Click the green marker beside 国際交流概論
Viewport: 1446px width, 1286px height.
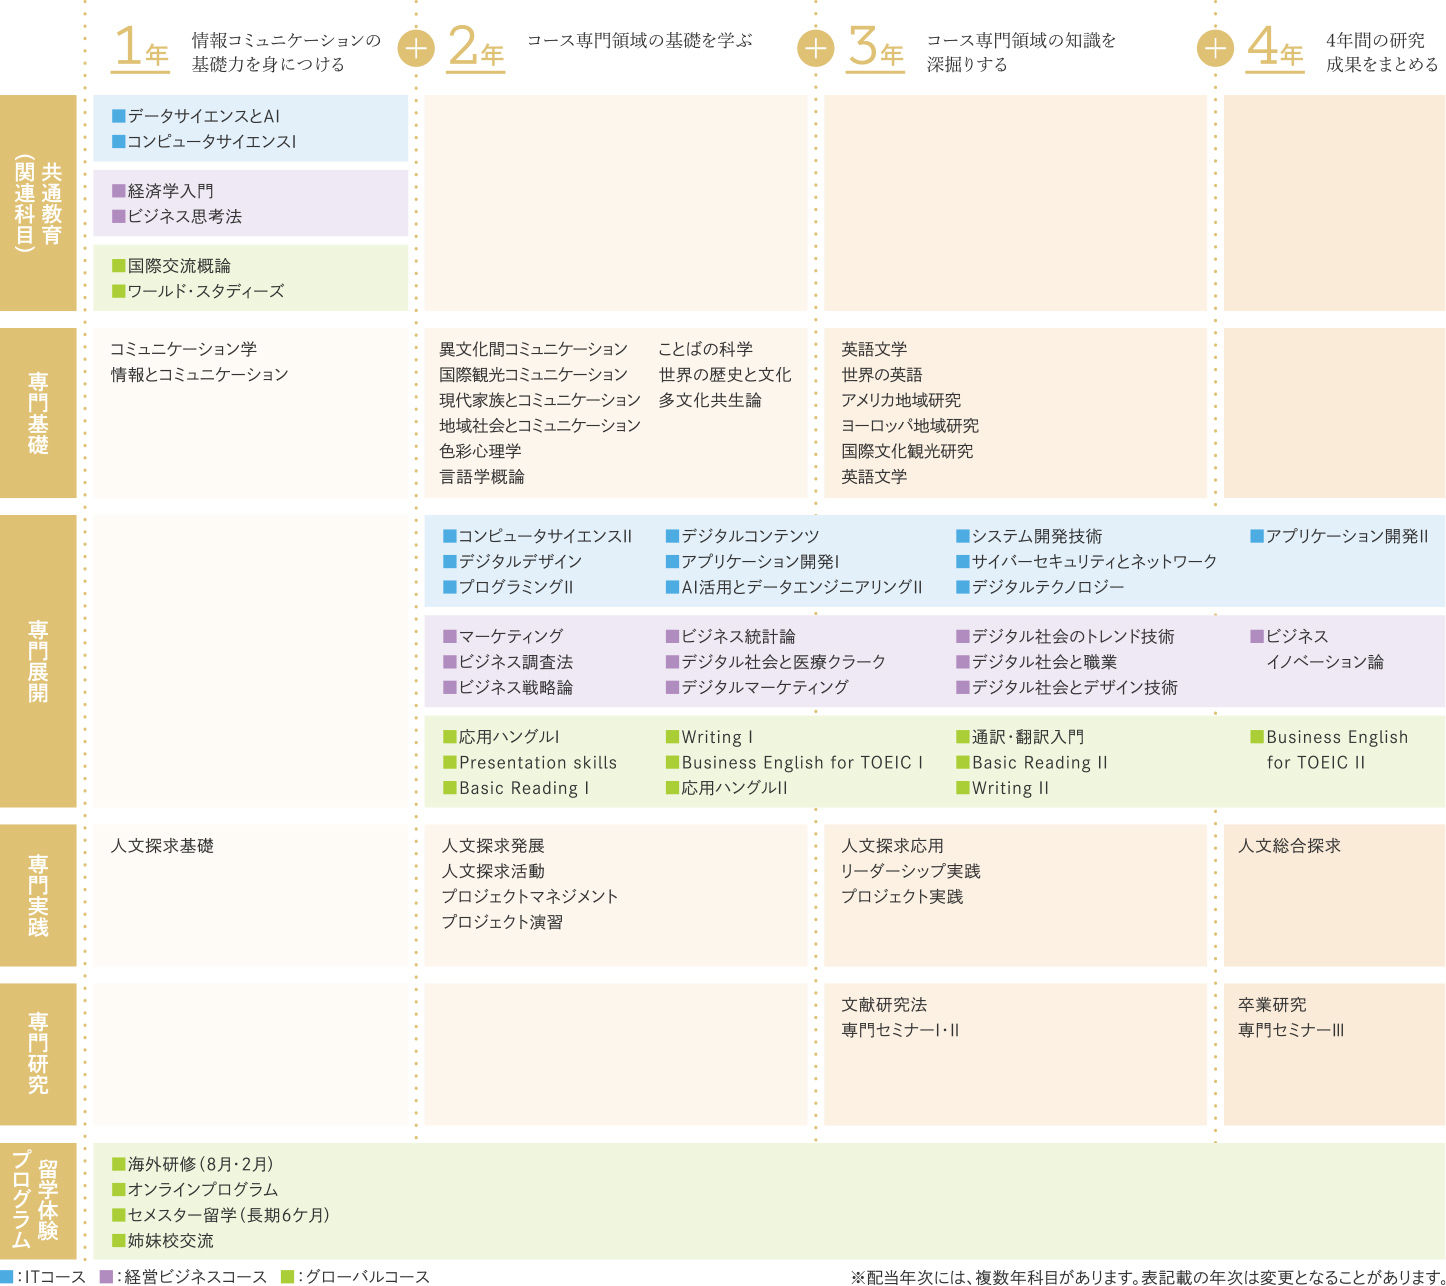pyautogui.click(x=119, y=266)
